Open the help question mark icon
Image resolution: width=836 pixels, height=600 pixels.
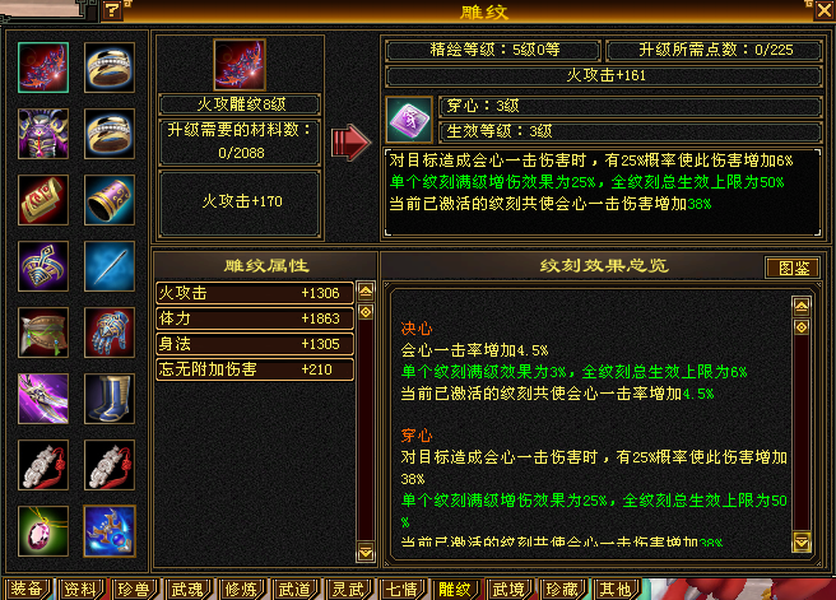click(x=112, y=10)
